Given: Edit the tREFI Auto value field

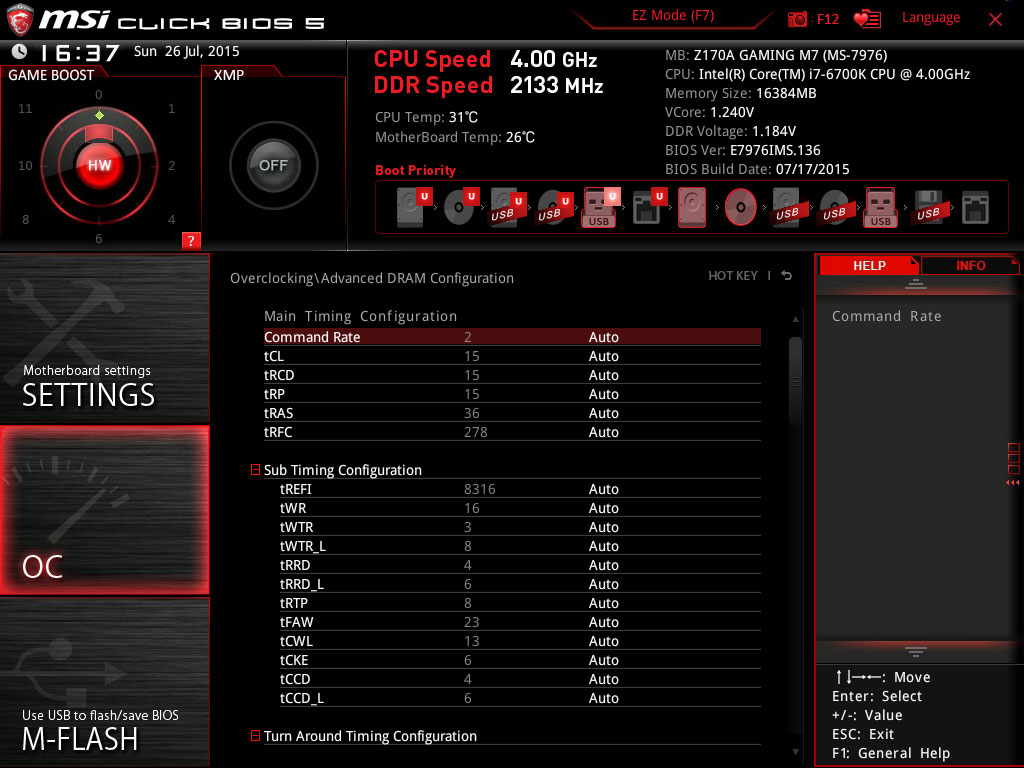Looking at the screenshot, I should 603,488.
